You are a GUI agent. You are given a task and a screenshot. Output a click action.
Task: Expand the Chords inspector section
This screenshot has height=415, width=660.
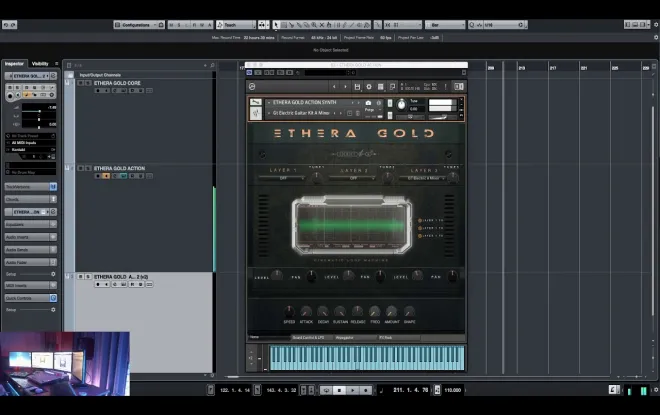[31, 200]
